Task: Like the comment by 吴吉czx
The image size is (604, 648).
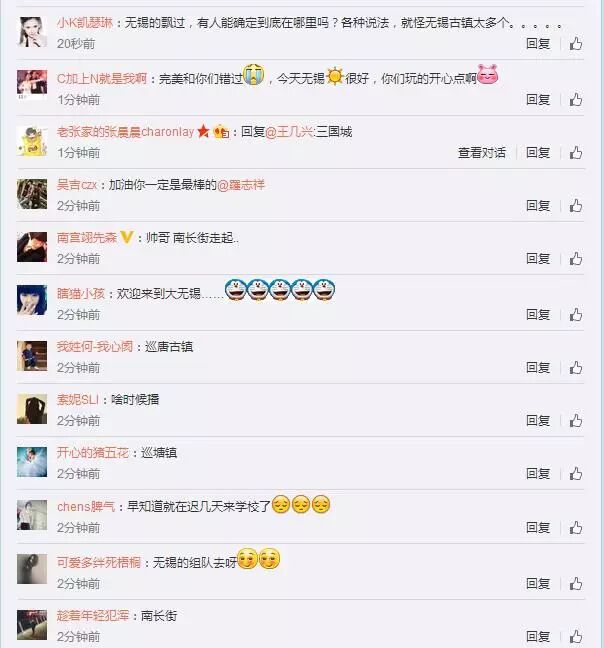Action: click(576, 205)
